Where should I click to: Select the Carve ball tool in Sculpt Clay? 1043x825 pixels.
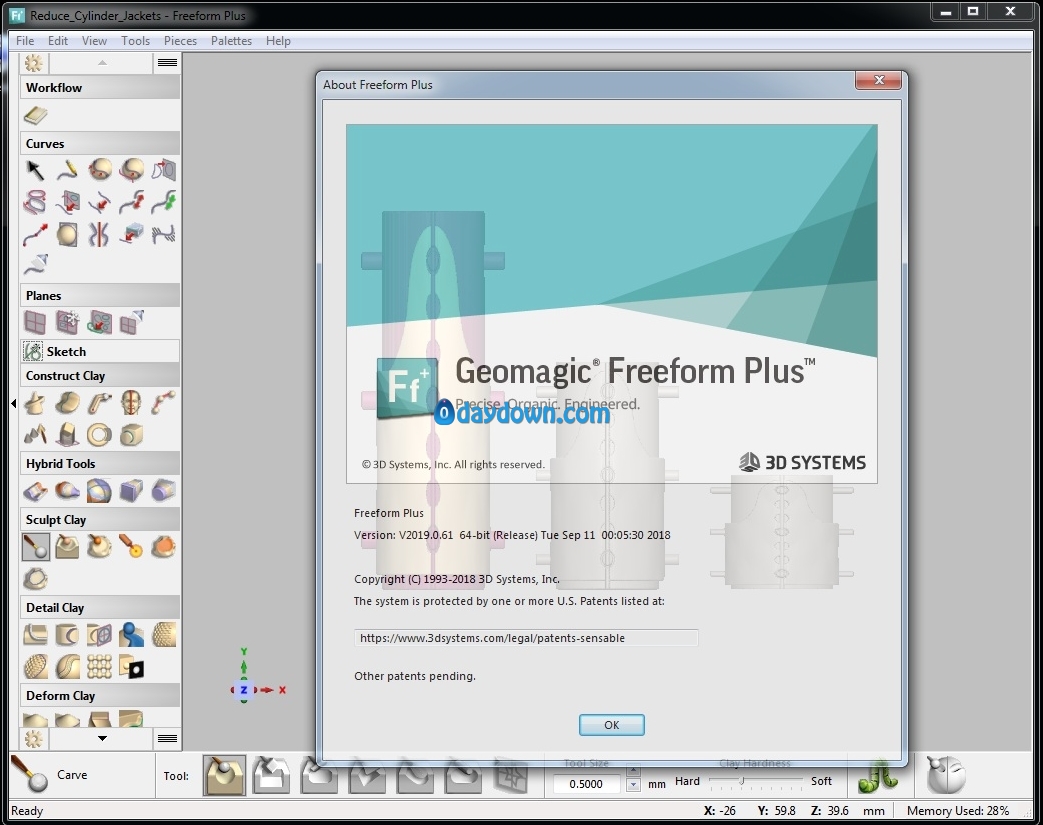click(x=35, y=547)
